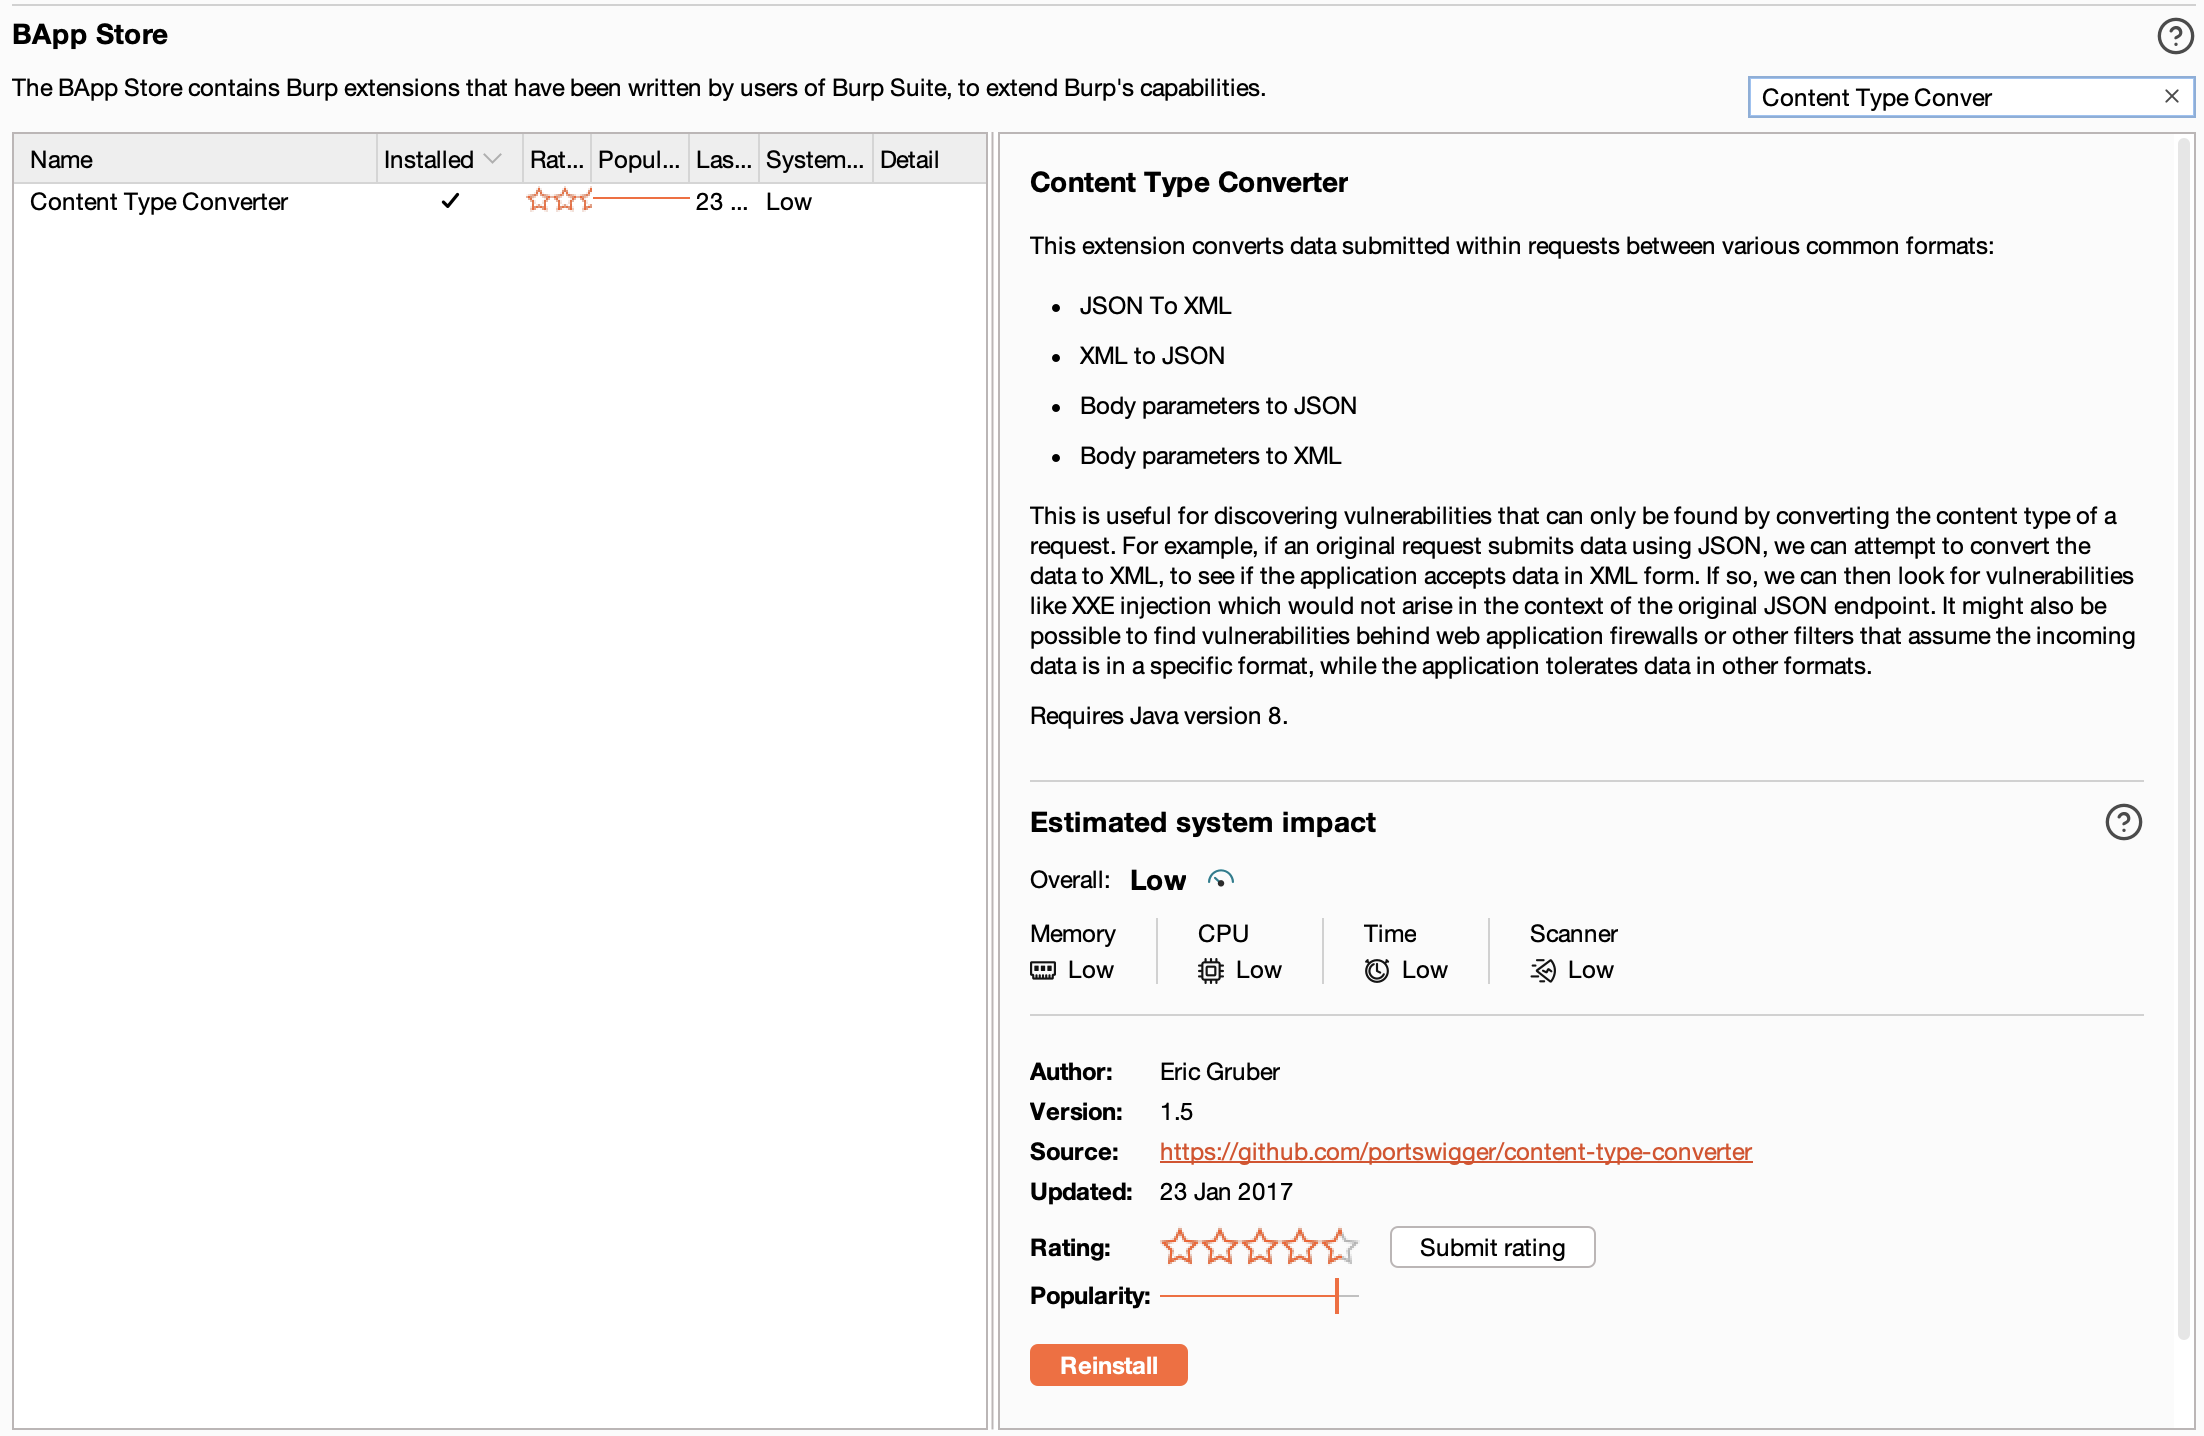The height and width of the screenshot is (1436, 2204).
Task: Click the overall impact gauge icon
Action: pos(1221,879)
